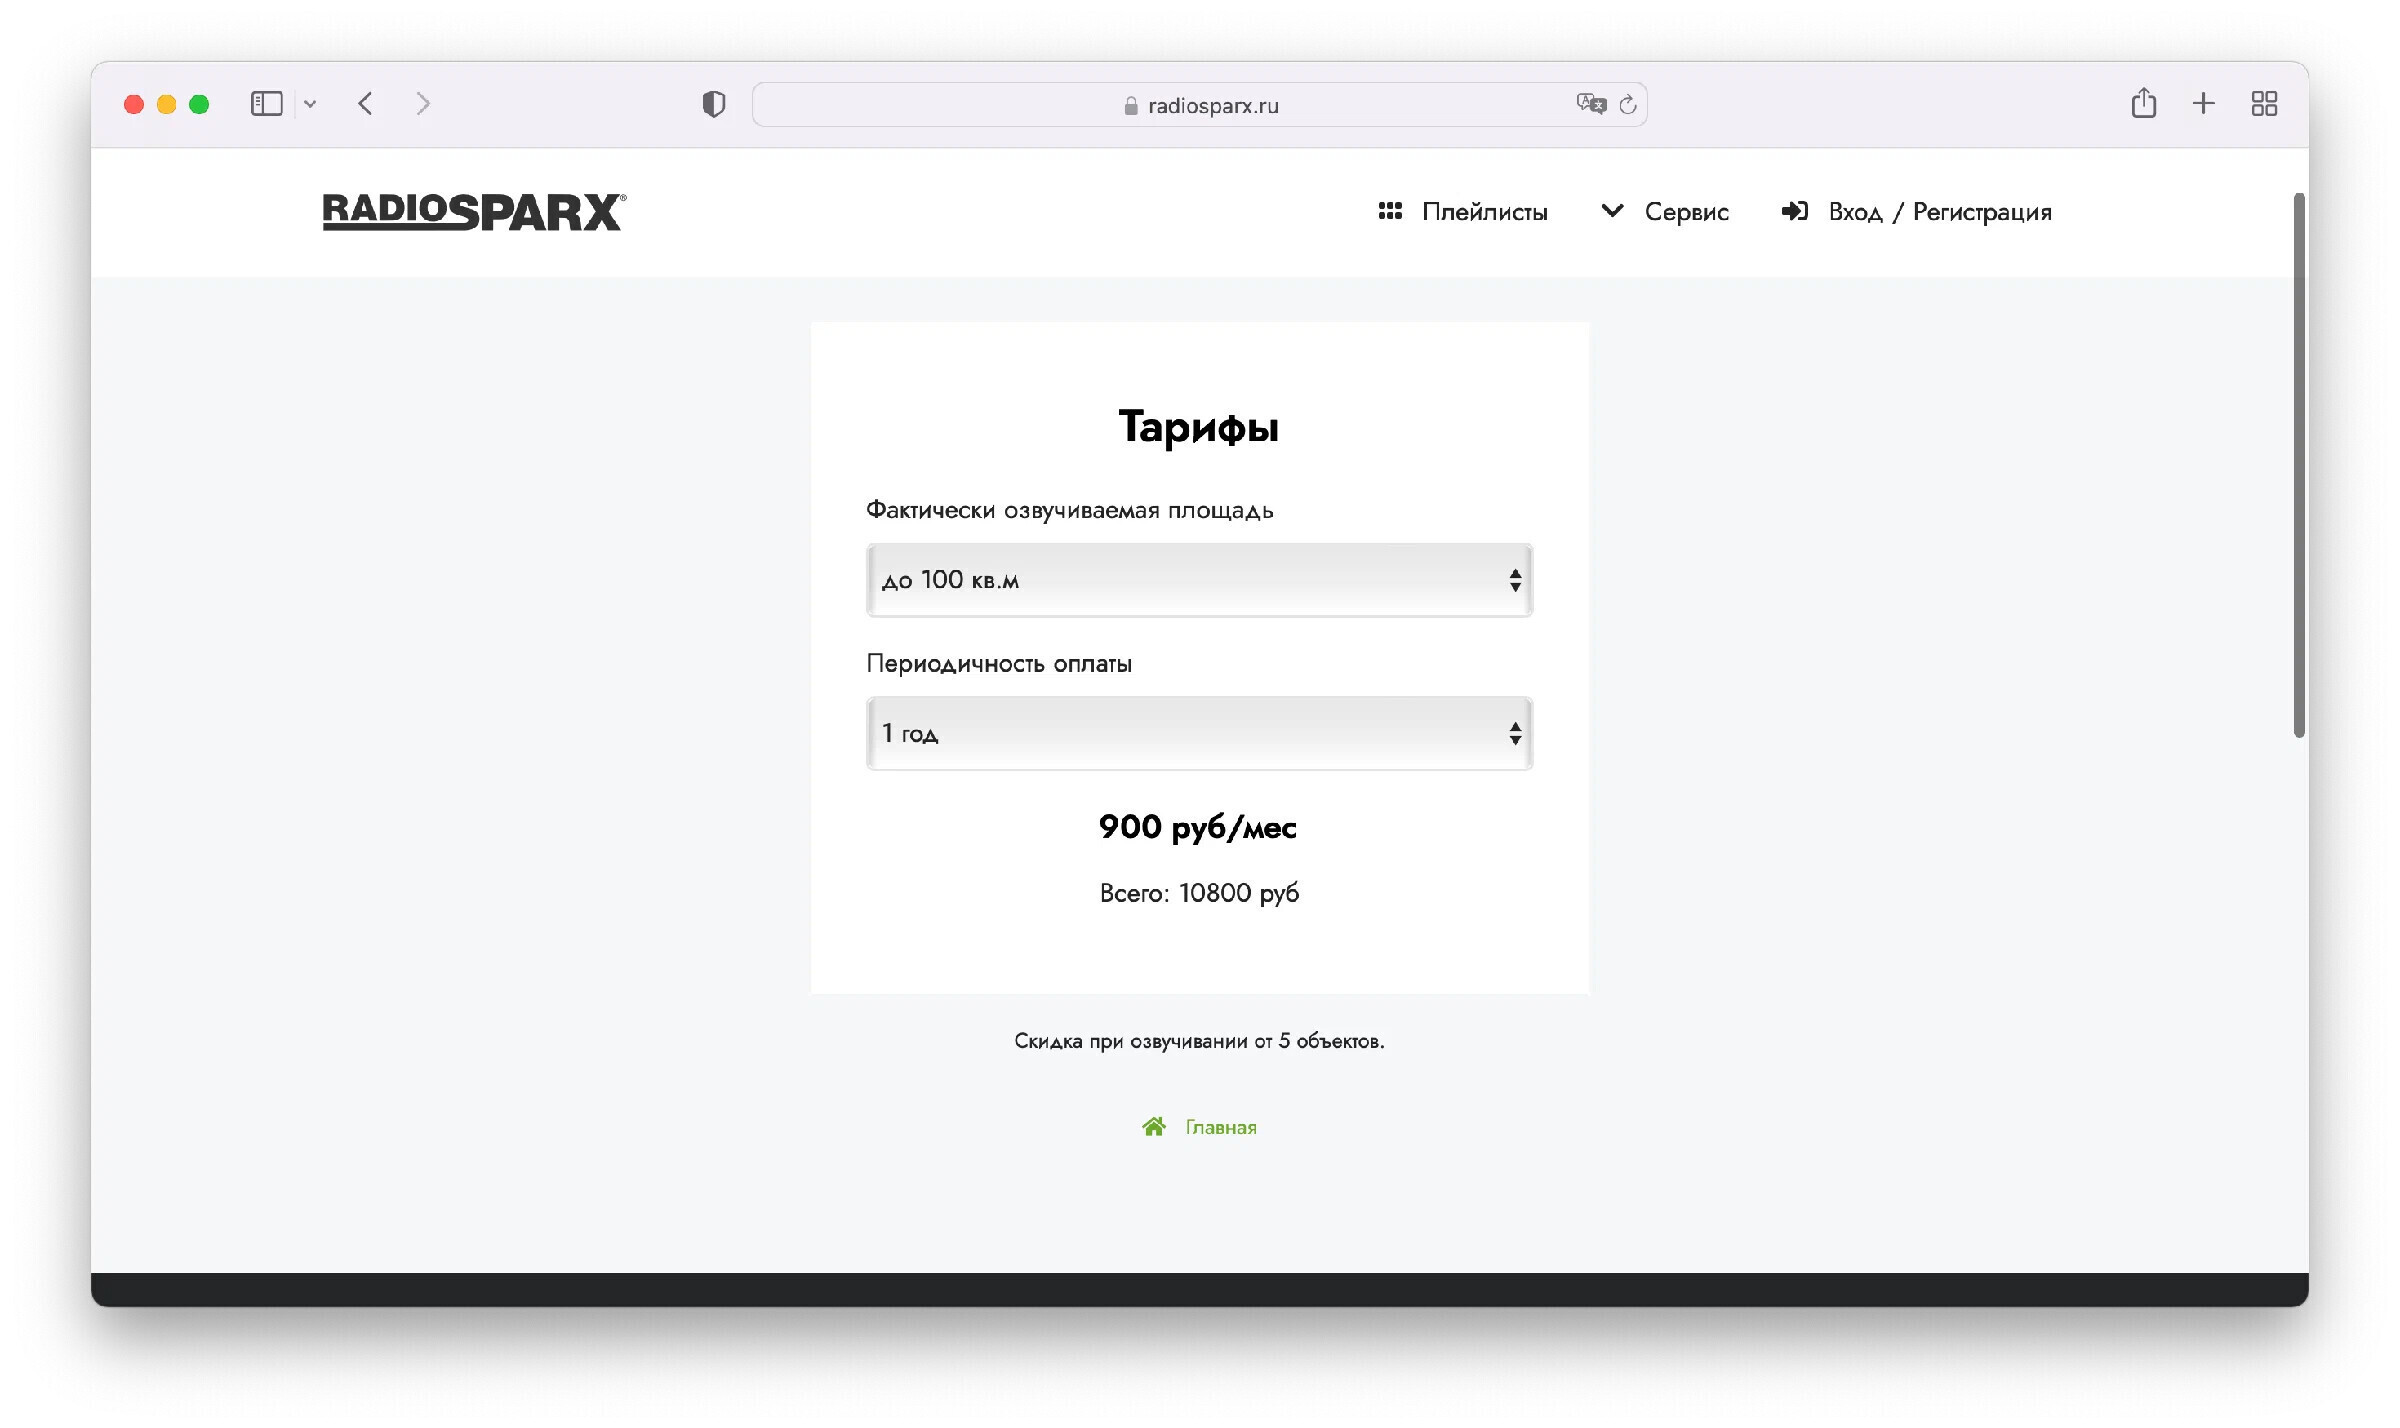Click the Главная home link
The height and width of the screenshot is (1428, 2400).
coord(1220,1127)
